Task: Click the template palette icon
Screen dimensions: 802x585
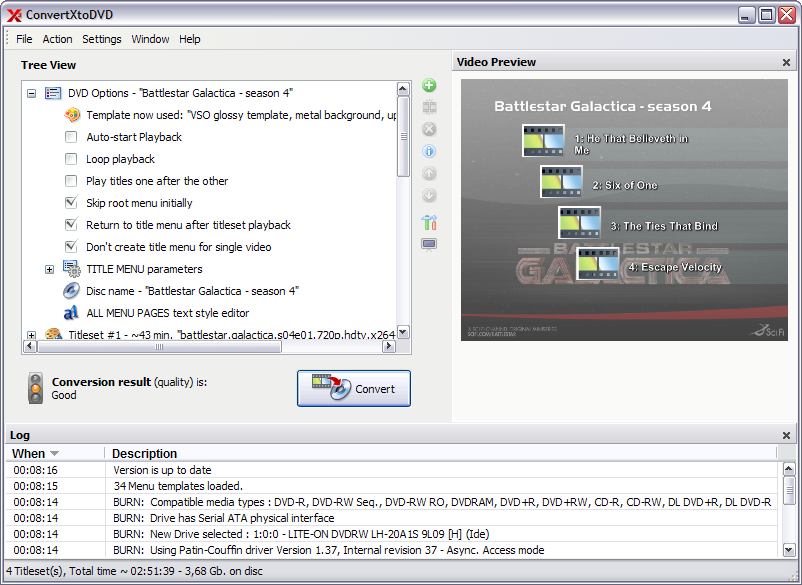Action: click(72, 115)
